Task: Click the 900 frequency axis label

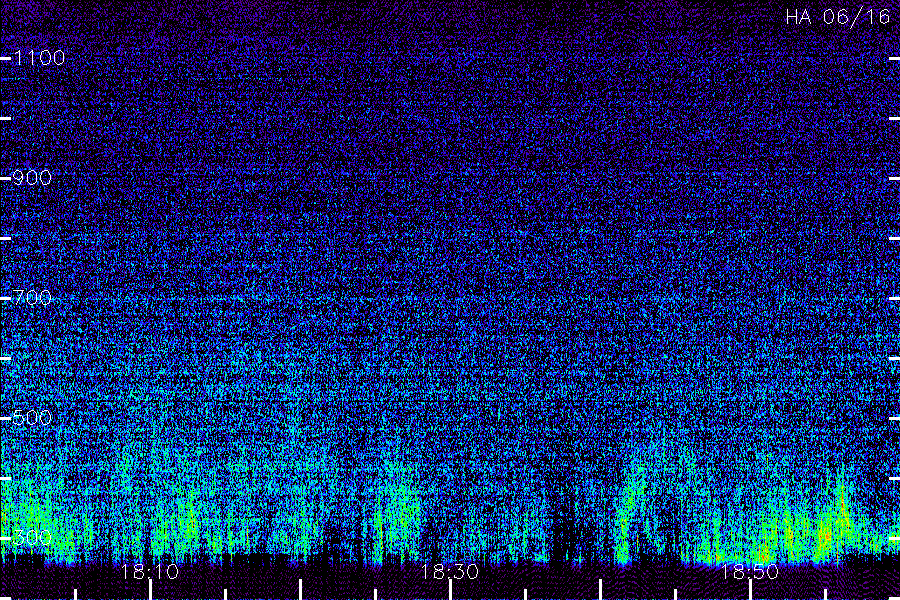Action: tap(32, 178)
